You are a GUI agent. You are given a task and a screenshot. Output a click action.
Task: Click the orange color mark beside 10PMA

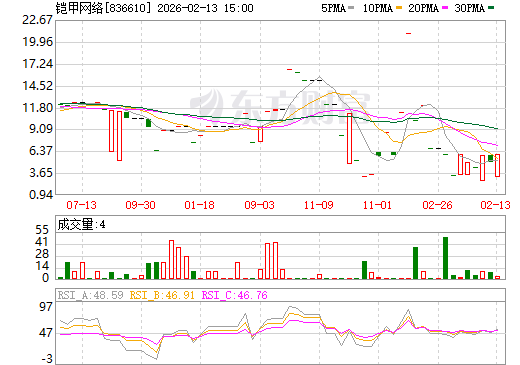click(x=399, y=7)
